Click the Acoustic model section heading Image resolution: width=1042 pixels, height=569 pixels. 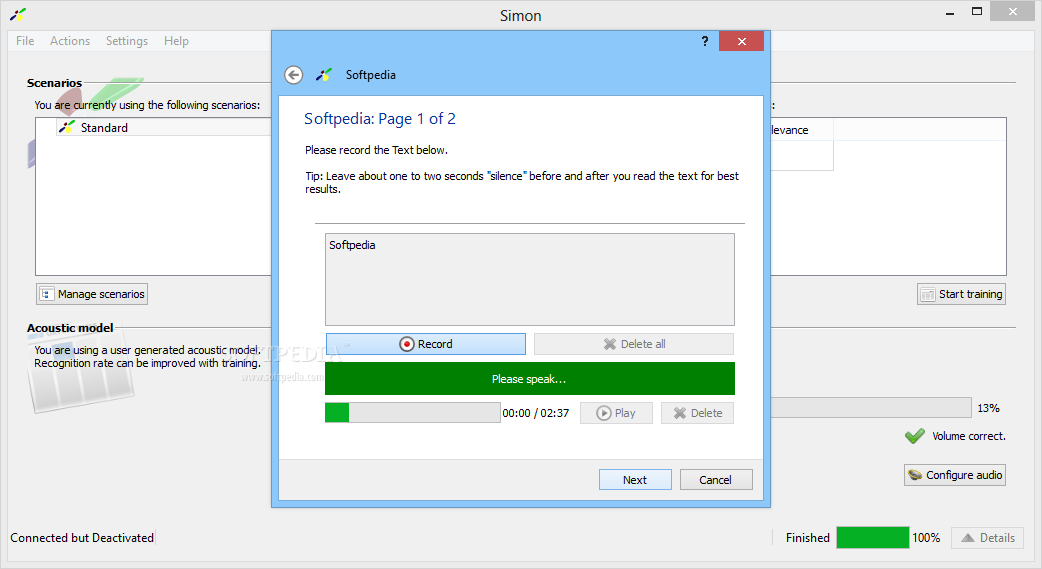[70, 328]
